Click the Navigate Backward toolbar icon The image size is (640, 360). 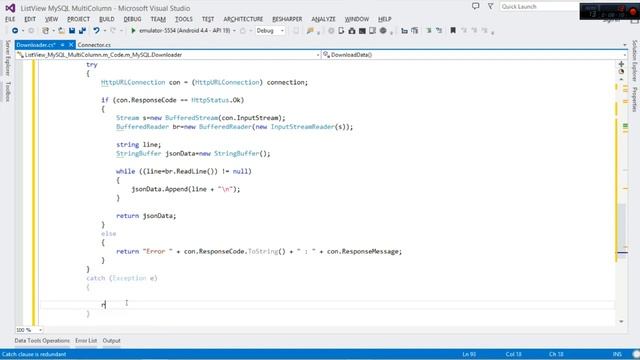coord(15,31)
